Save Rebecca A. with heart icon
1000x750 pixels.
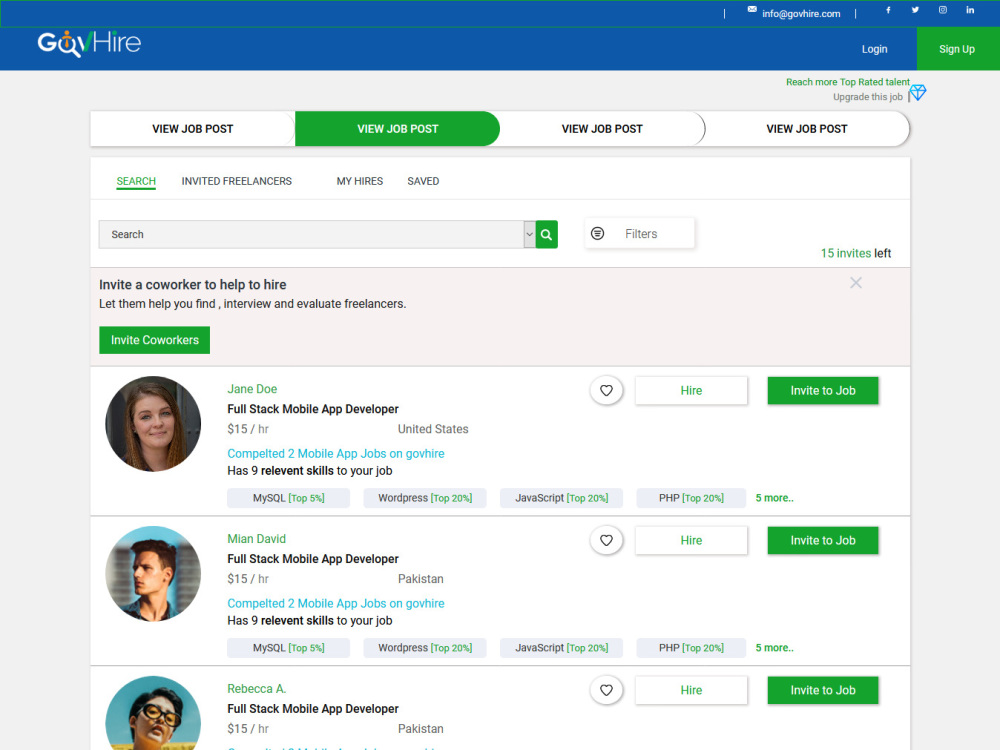[x=607, y=690]
